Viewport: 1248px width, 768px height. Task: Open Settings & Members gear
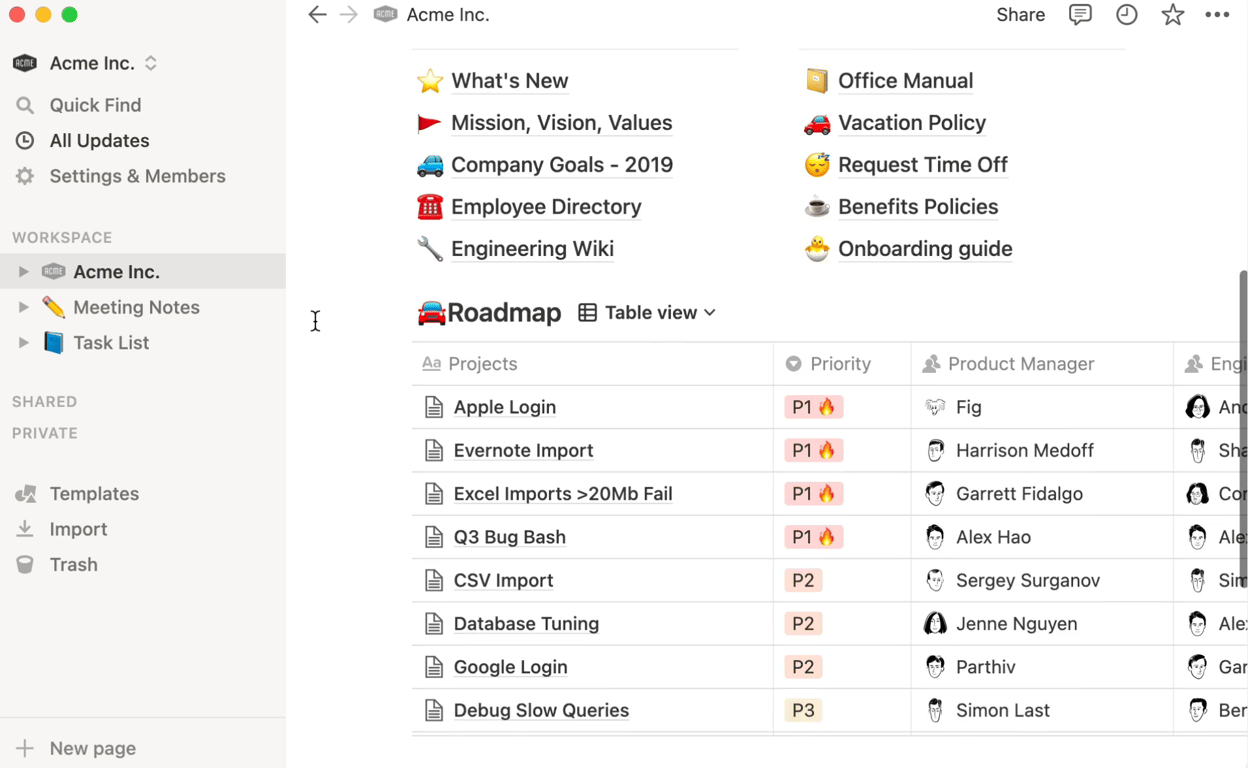(25, 176)
